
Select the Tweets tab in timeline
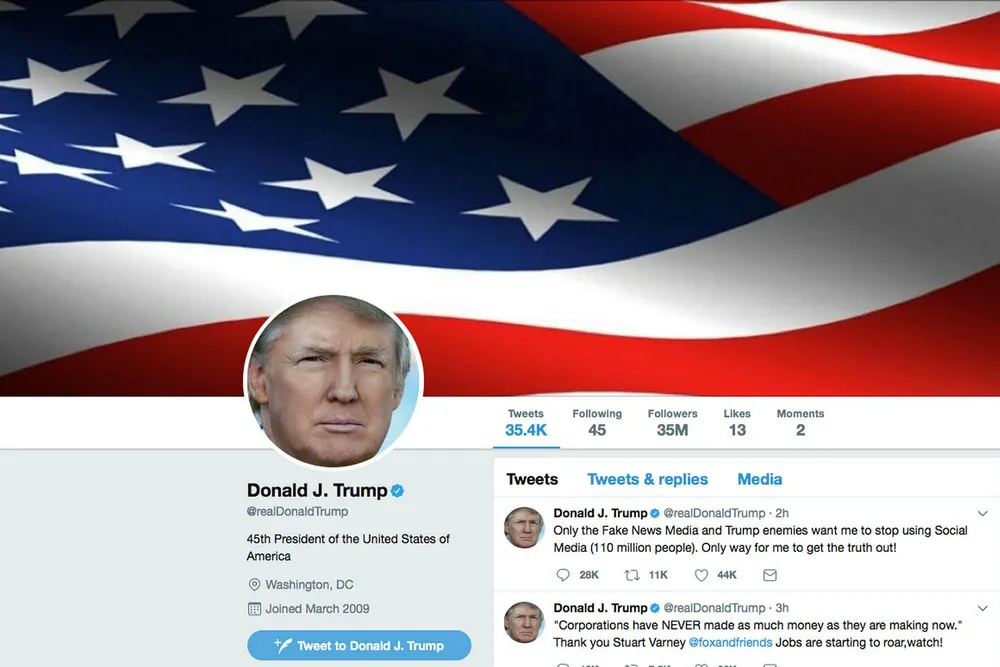532,479
